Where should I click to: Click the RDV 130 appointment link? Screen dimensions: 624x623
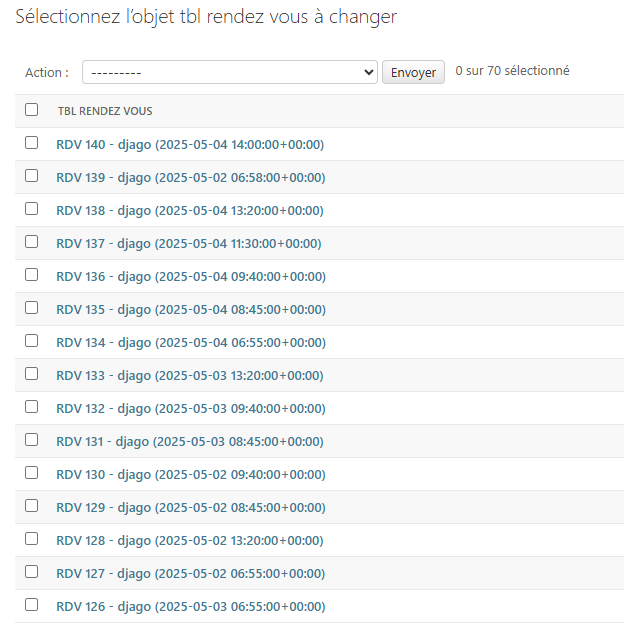190,475
